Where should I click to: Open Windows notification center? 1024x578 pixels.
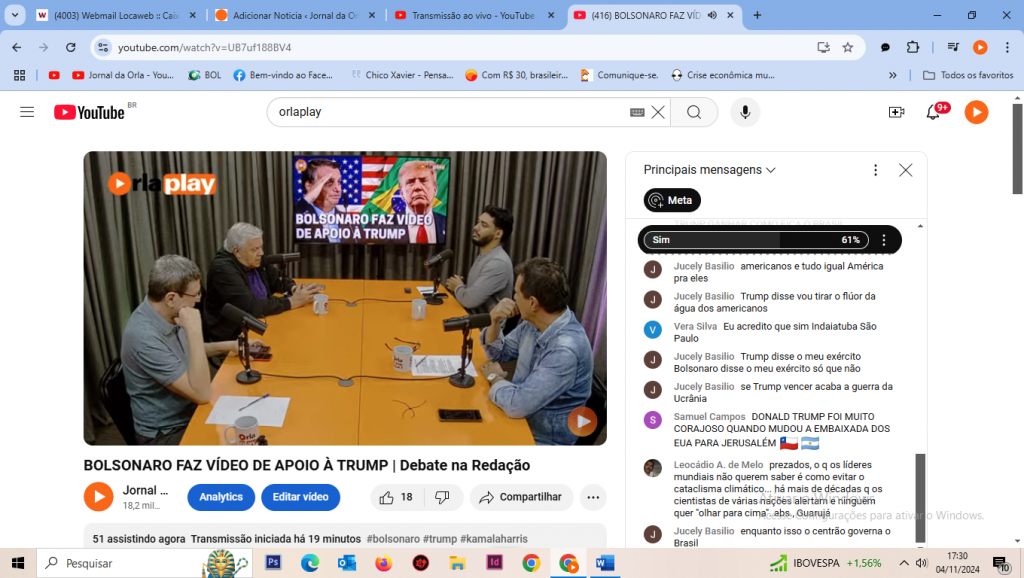[x=1001, y=564]
